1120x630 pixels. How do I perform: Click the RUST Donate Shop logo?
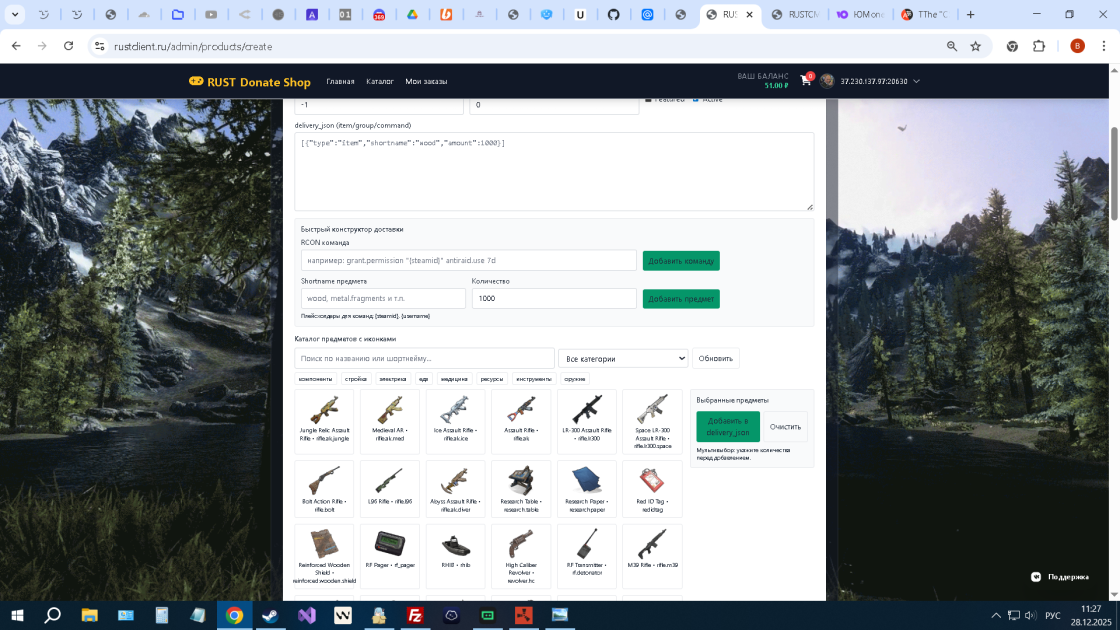[249, 81]
